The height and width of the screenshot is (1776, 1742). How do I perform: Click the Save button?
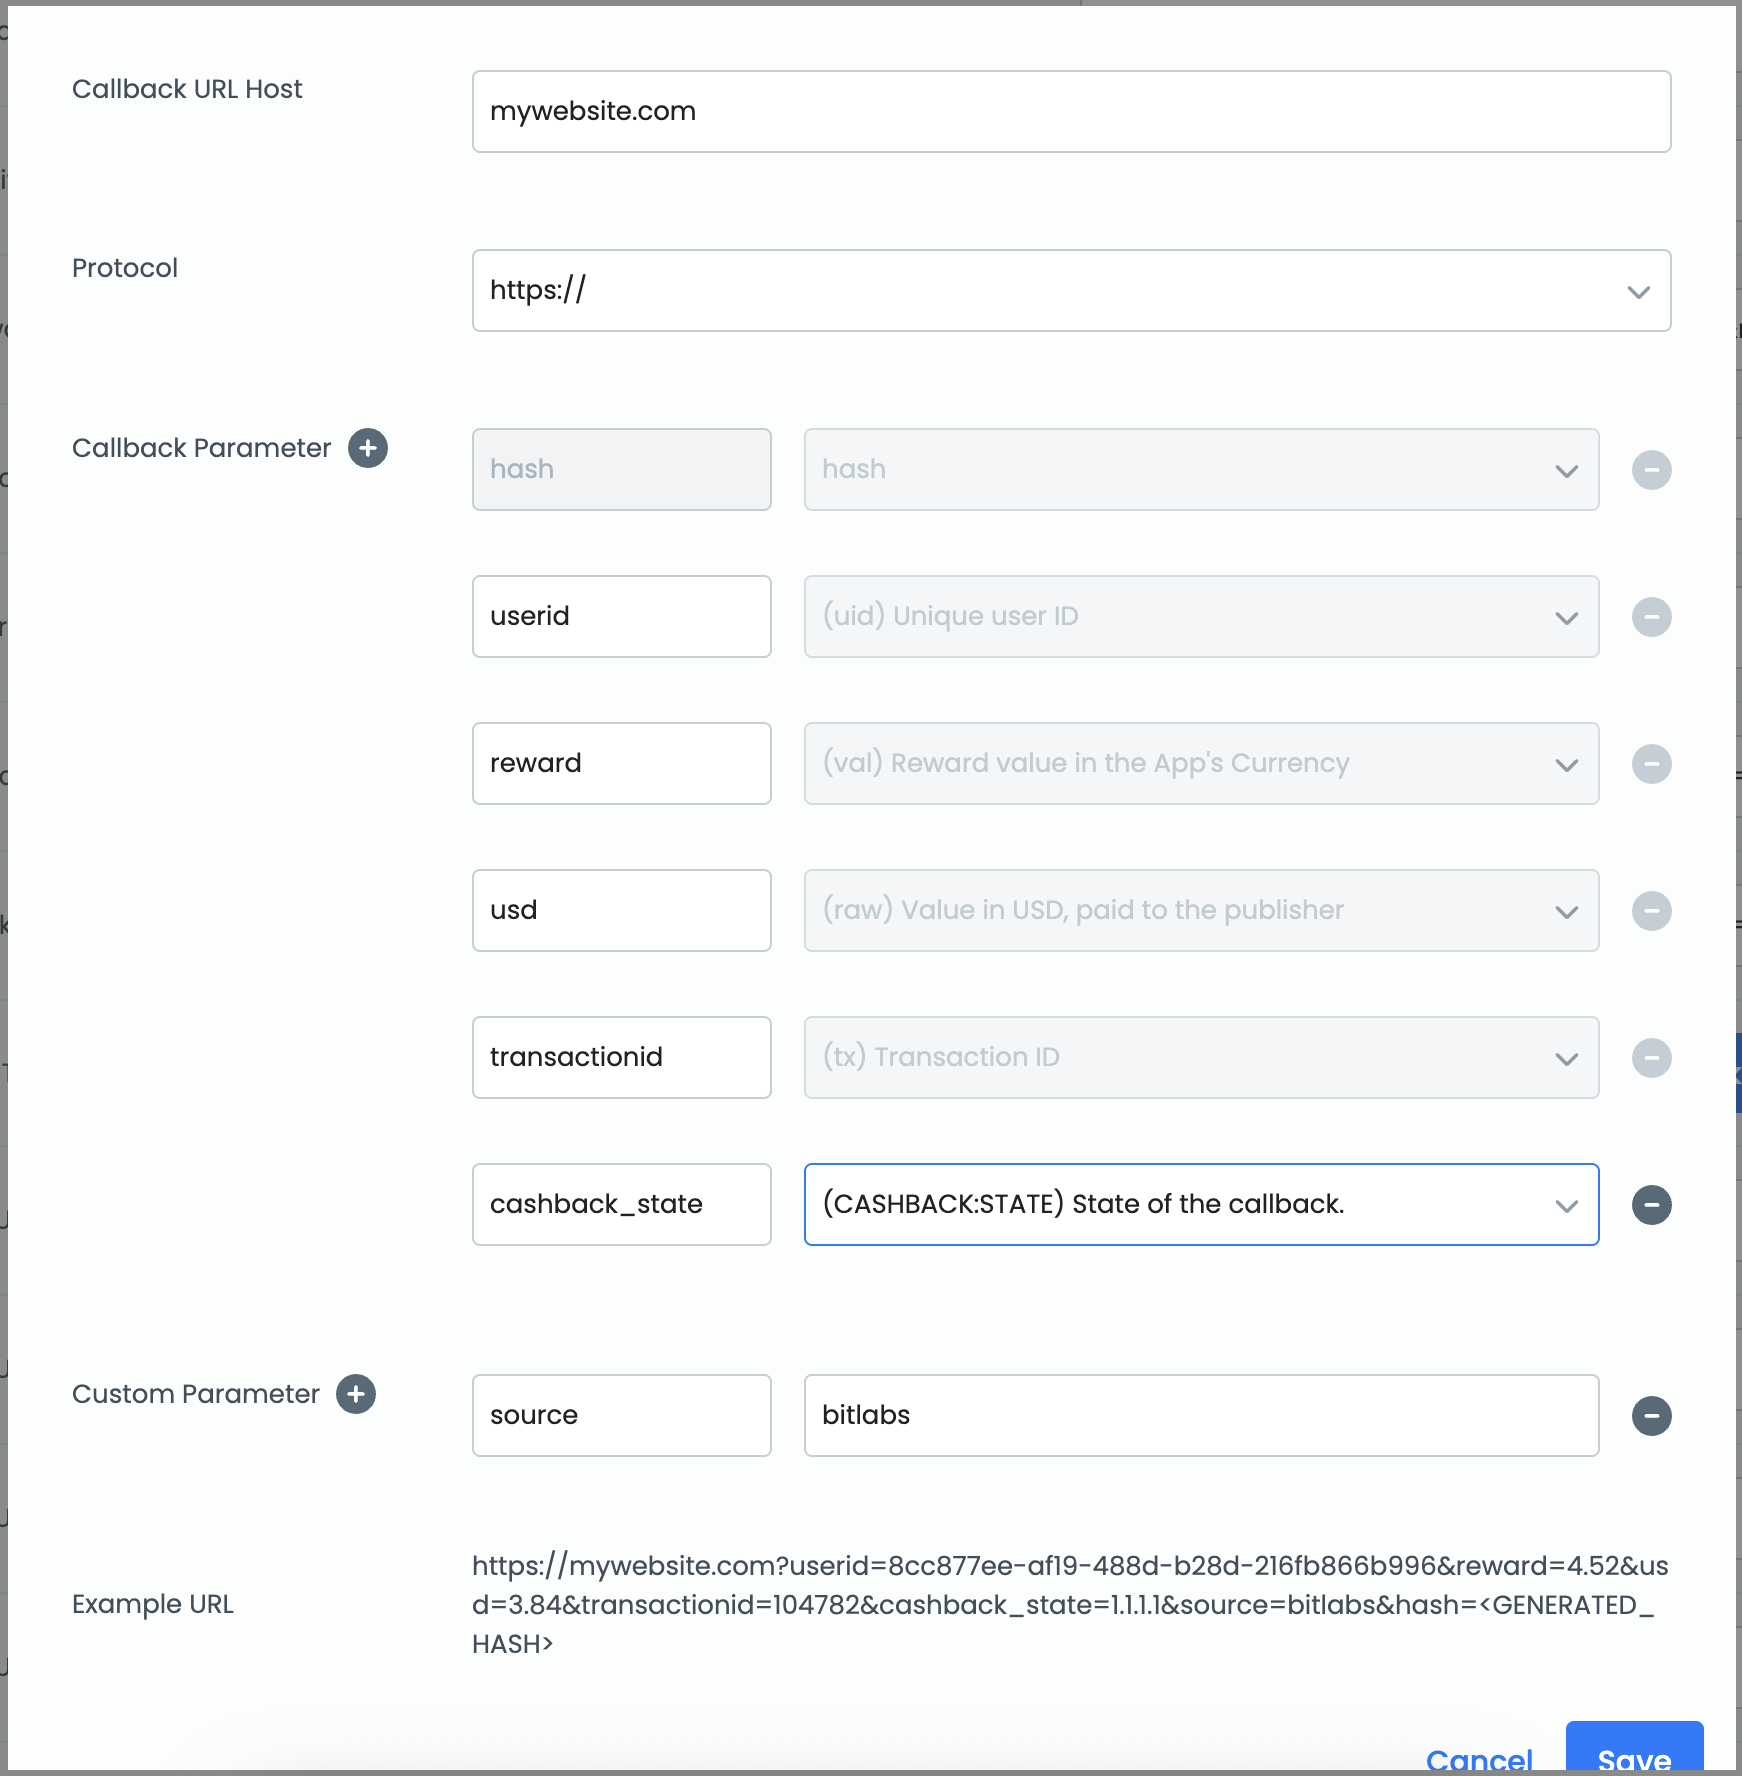pyautogui.click(x=1634, y=1750)
